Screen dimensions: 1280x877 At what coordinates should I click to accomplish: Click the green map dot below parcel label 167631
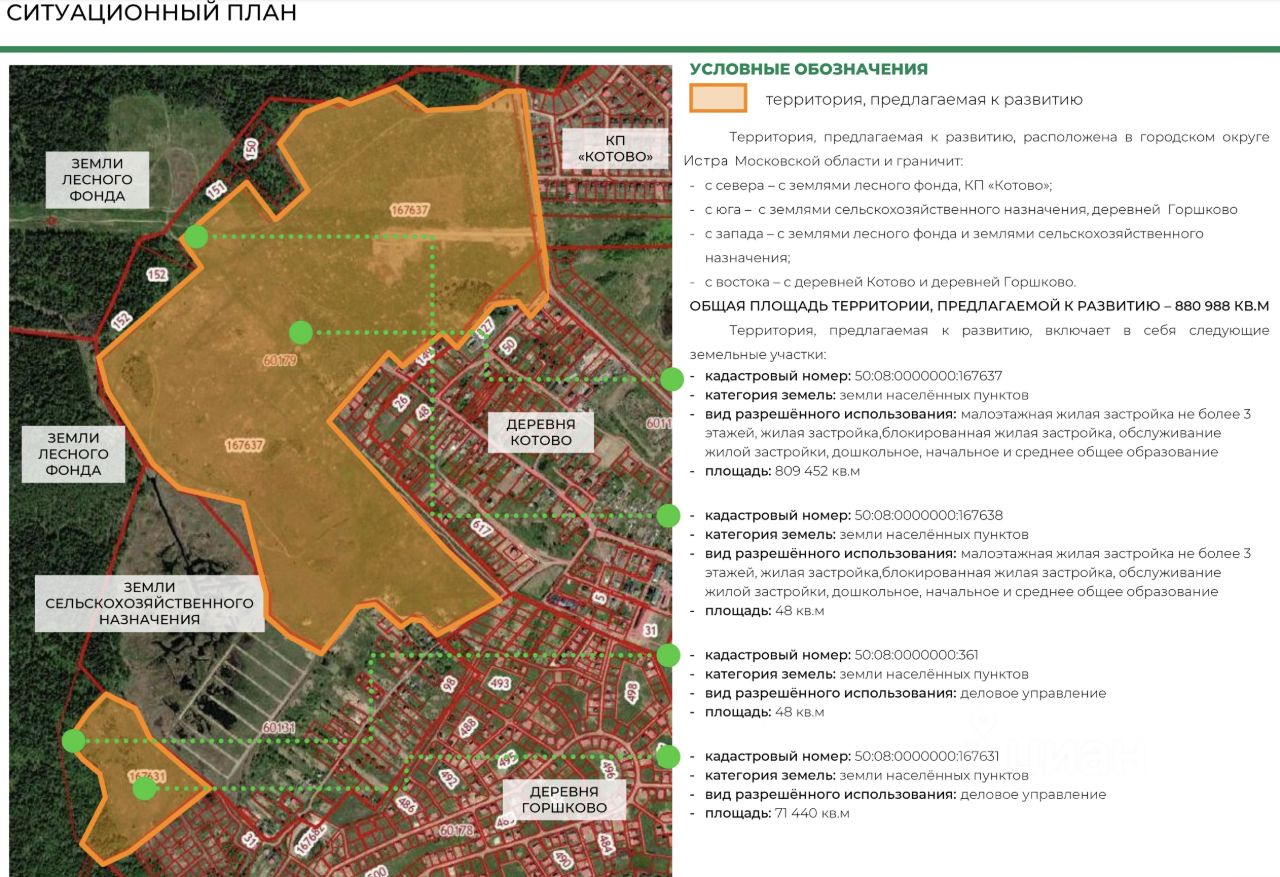pyautogui.click(x=145, y=788)
